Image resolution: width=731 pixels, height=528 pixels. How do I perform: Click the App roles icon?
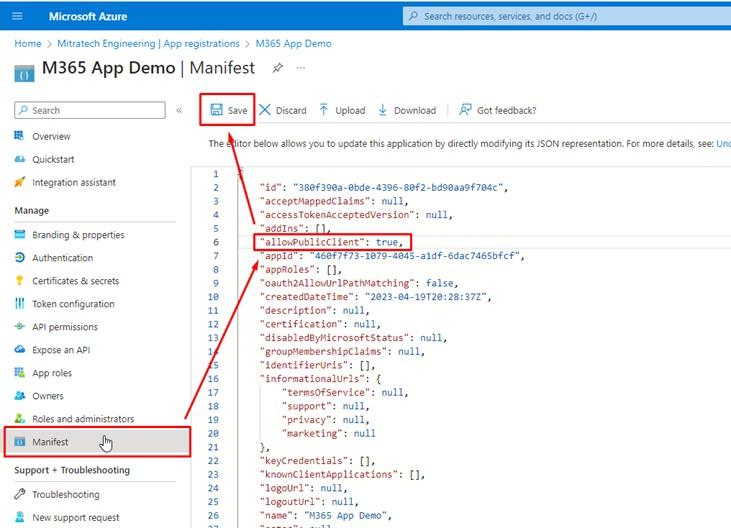coord(20,372)
